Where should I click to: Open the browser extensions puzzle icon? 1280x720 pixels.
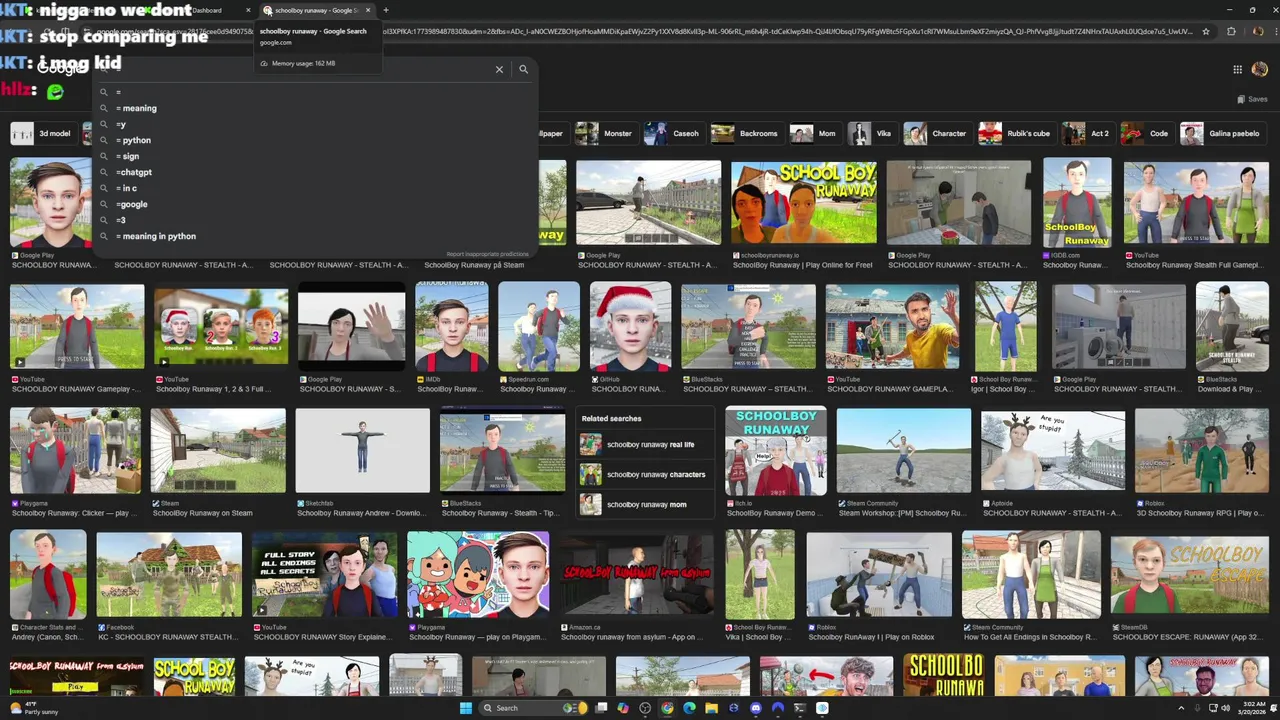(x=1231, y=31)
